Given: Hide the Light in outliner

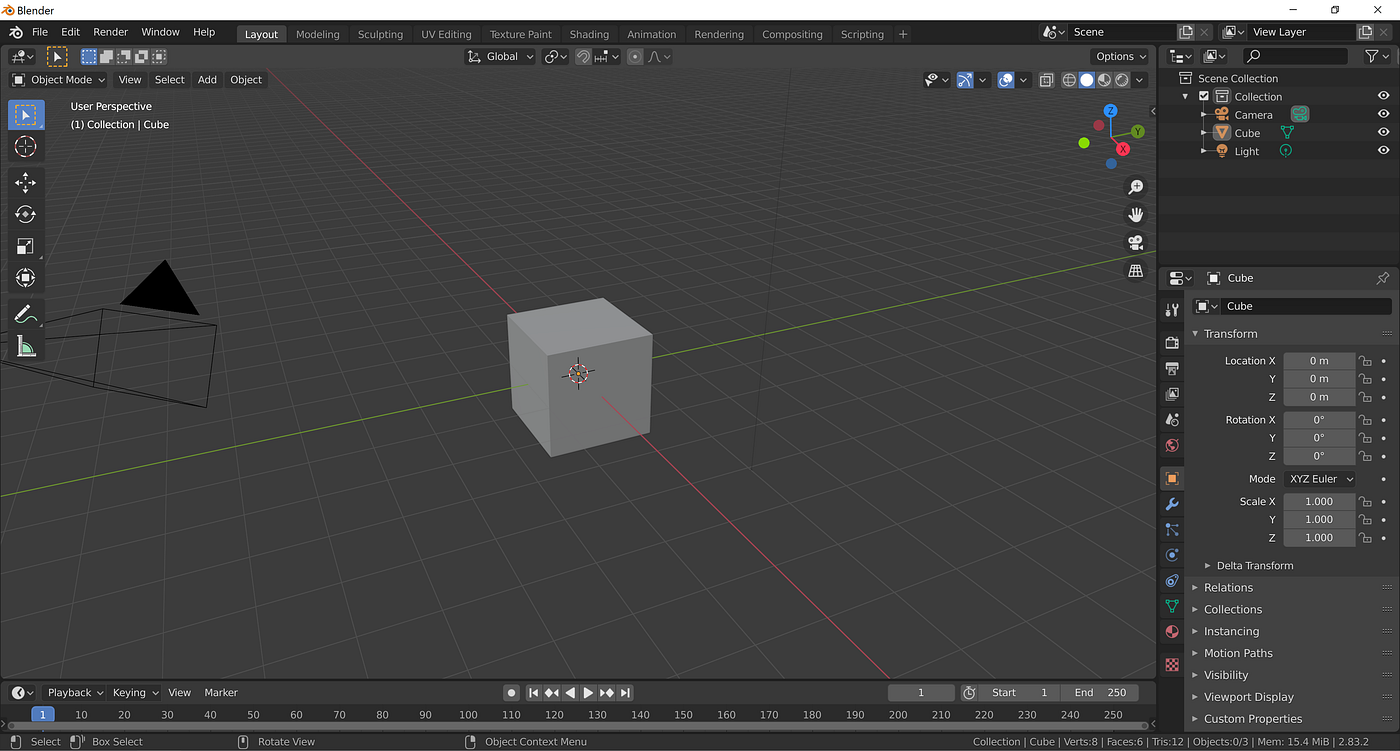Looking at the screenshot, I should [x=1384, y=151].
